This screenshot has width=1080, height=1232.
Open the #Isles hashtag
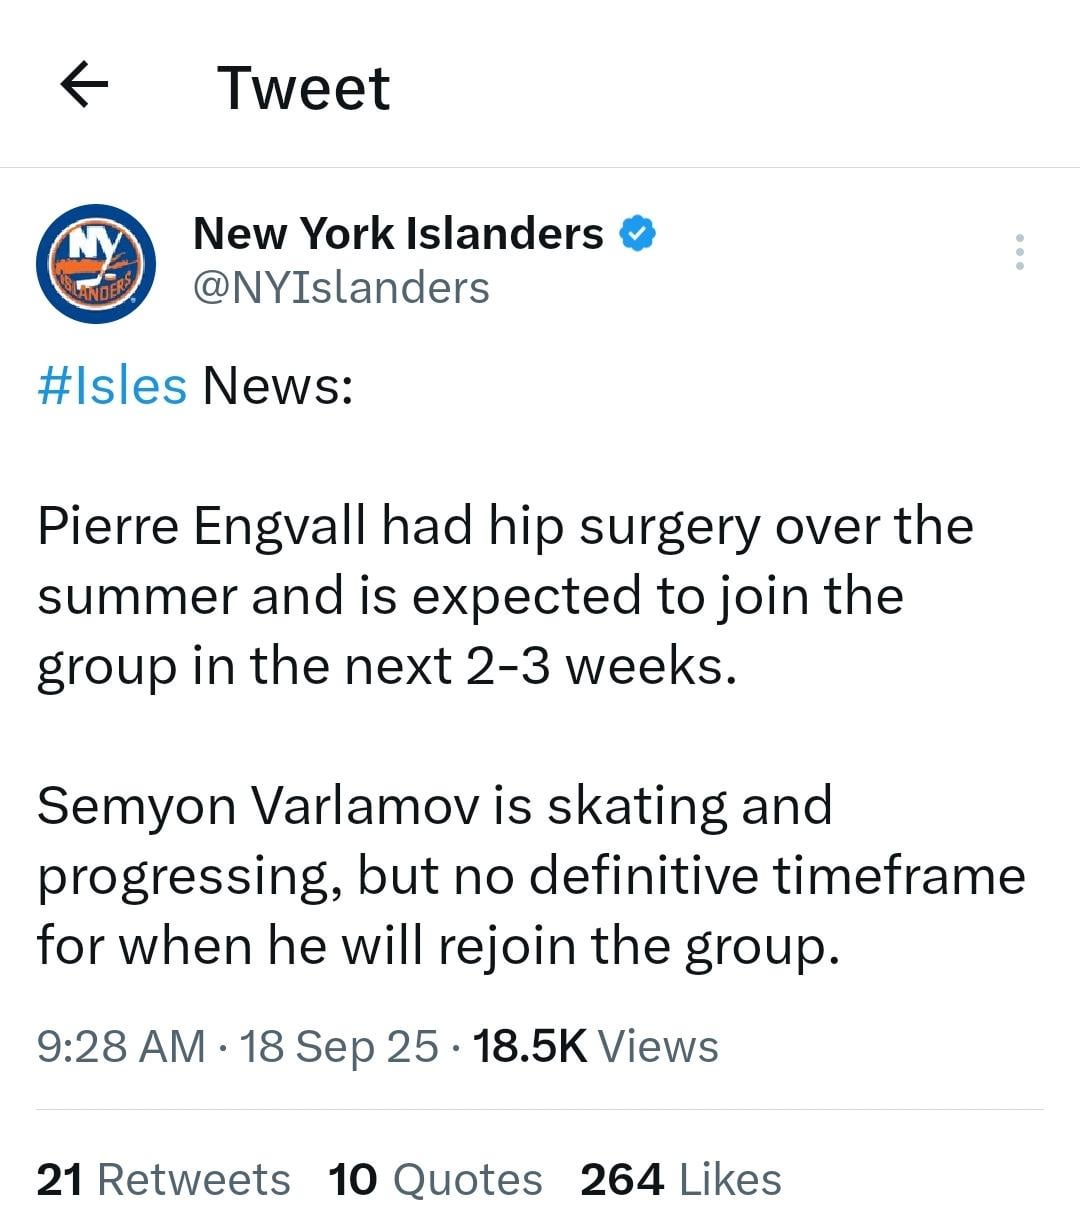(112, 385)
